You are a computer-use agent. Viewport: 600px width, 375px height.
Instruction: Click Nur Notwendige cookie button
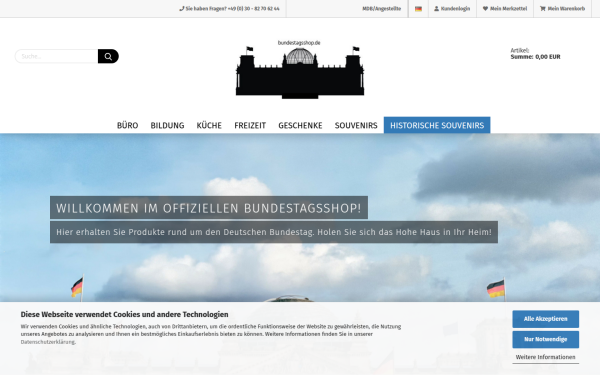(x=545, y=339)
